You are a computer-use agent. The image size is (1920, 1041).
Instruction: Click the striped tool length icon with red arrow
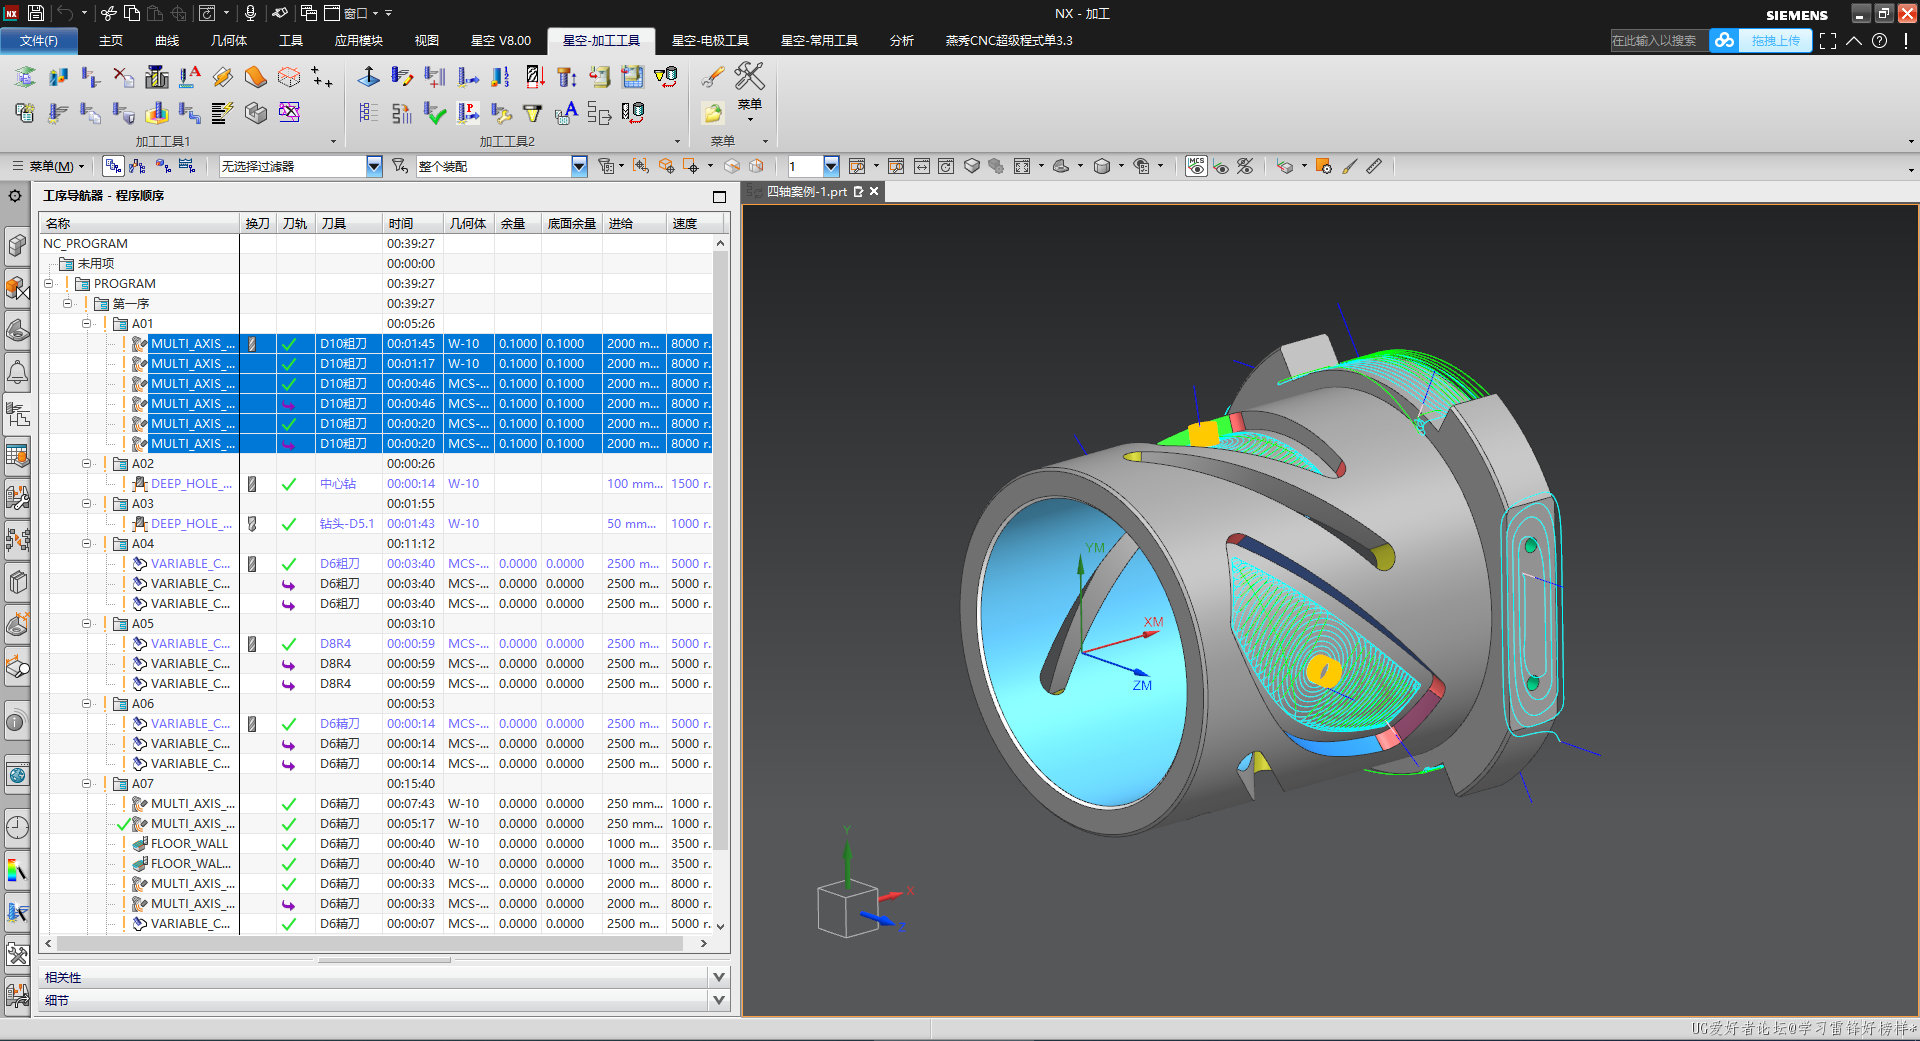tap(534, 77)
